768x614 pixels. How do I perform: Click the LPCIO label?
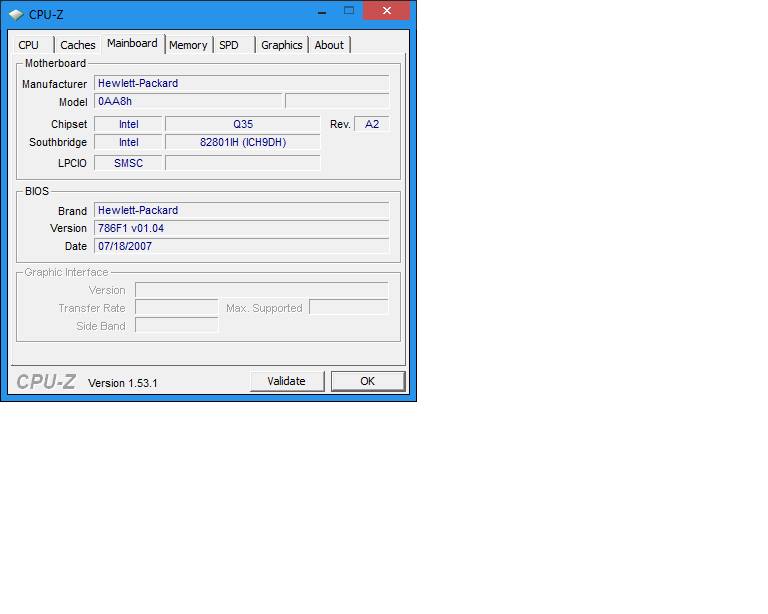(x=72, y=164)
